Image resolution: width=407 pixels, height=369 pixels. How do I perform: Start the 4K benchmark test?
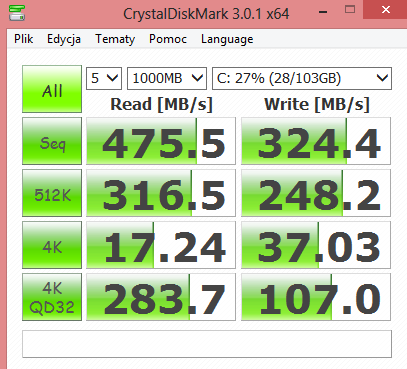pos(52,245)
